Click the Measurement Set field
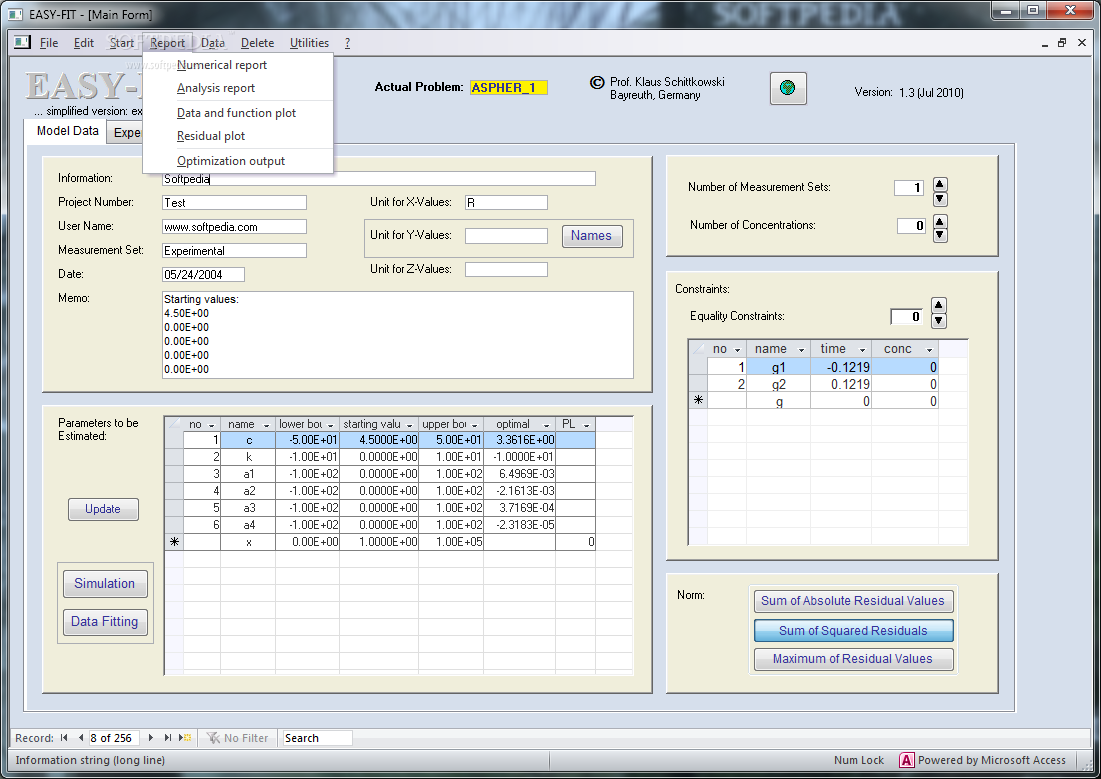Image resolution: width=1101 pixels, height=779 pixels. tap(235, 251)
